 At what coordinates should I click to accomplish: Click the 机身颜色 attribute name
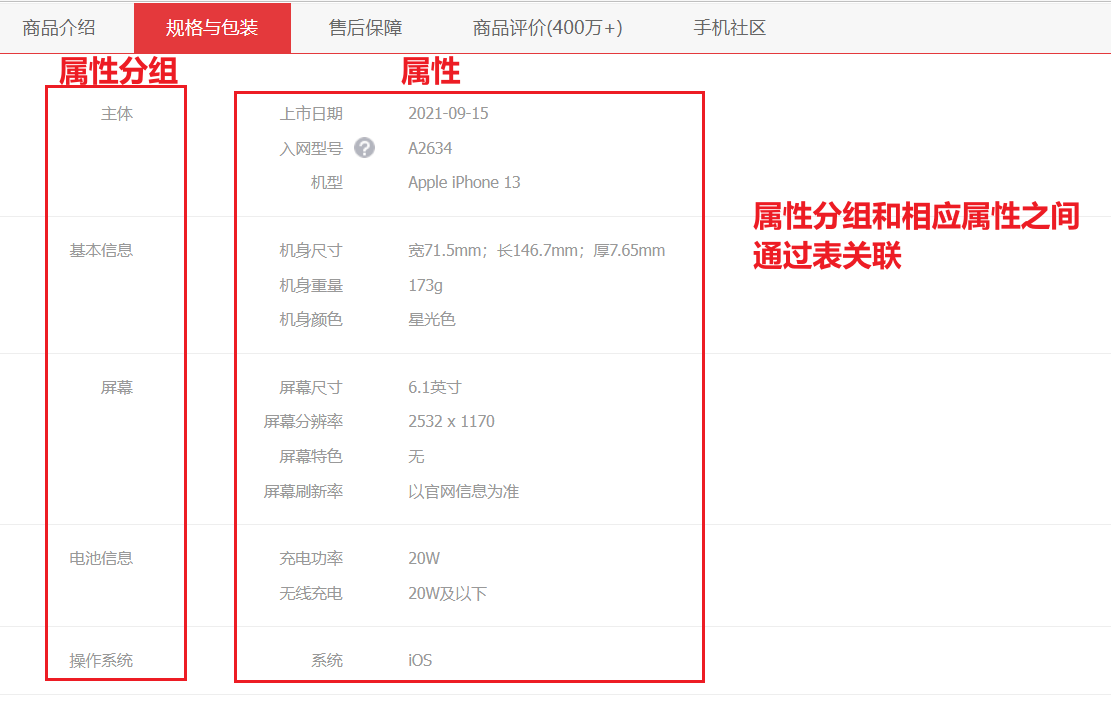click(x=311, y=319)
